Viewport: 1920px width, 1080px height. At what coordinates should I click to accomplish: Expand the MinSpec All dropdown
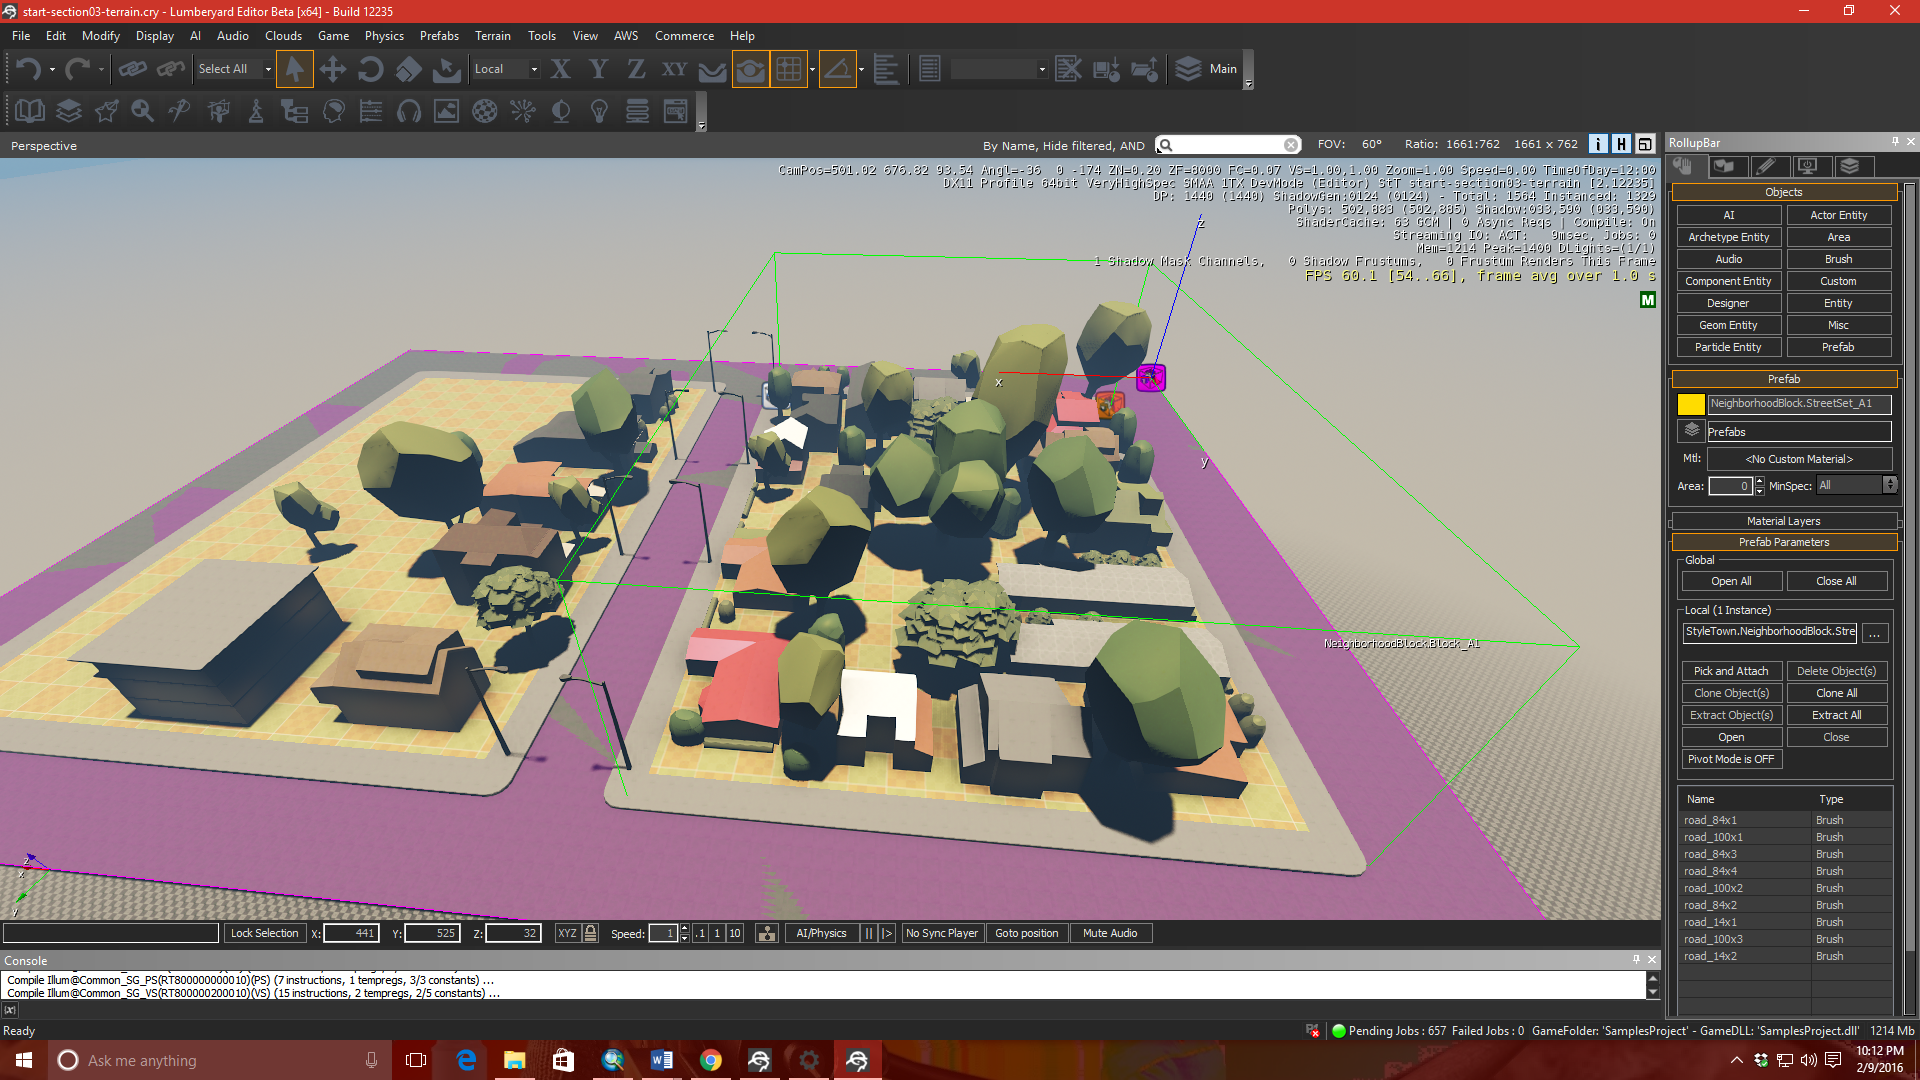(1889, 485)
